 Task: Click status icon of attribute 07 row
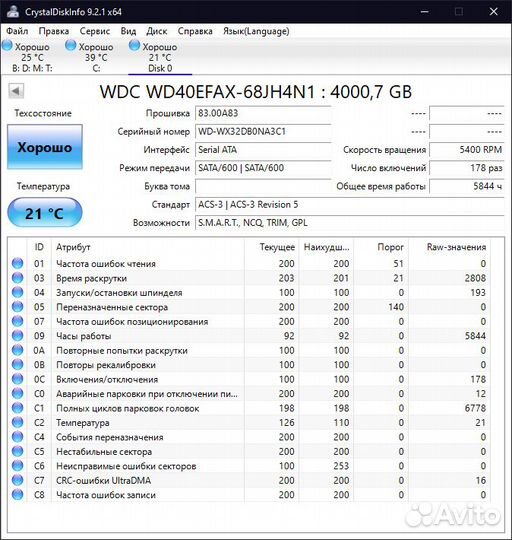tap(18, 321)
